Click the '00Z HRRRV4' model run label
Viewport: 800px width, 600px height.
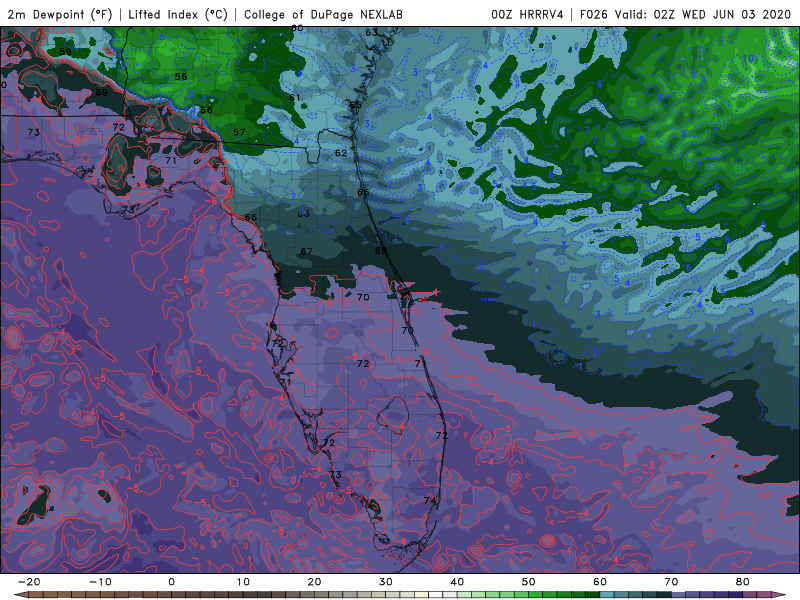coord(527,14)
